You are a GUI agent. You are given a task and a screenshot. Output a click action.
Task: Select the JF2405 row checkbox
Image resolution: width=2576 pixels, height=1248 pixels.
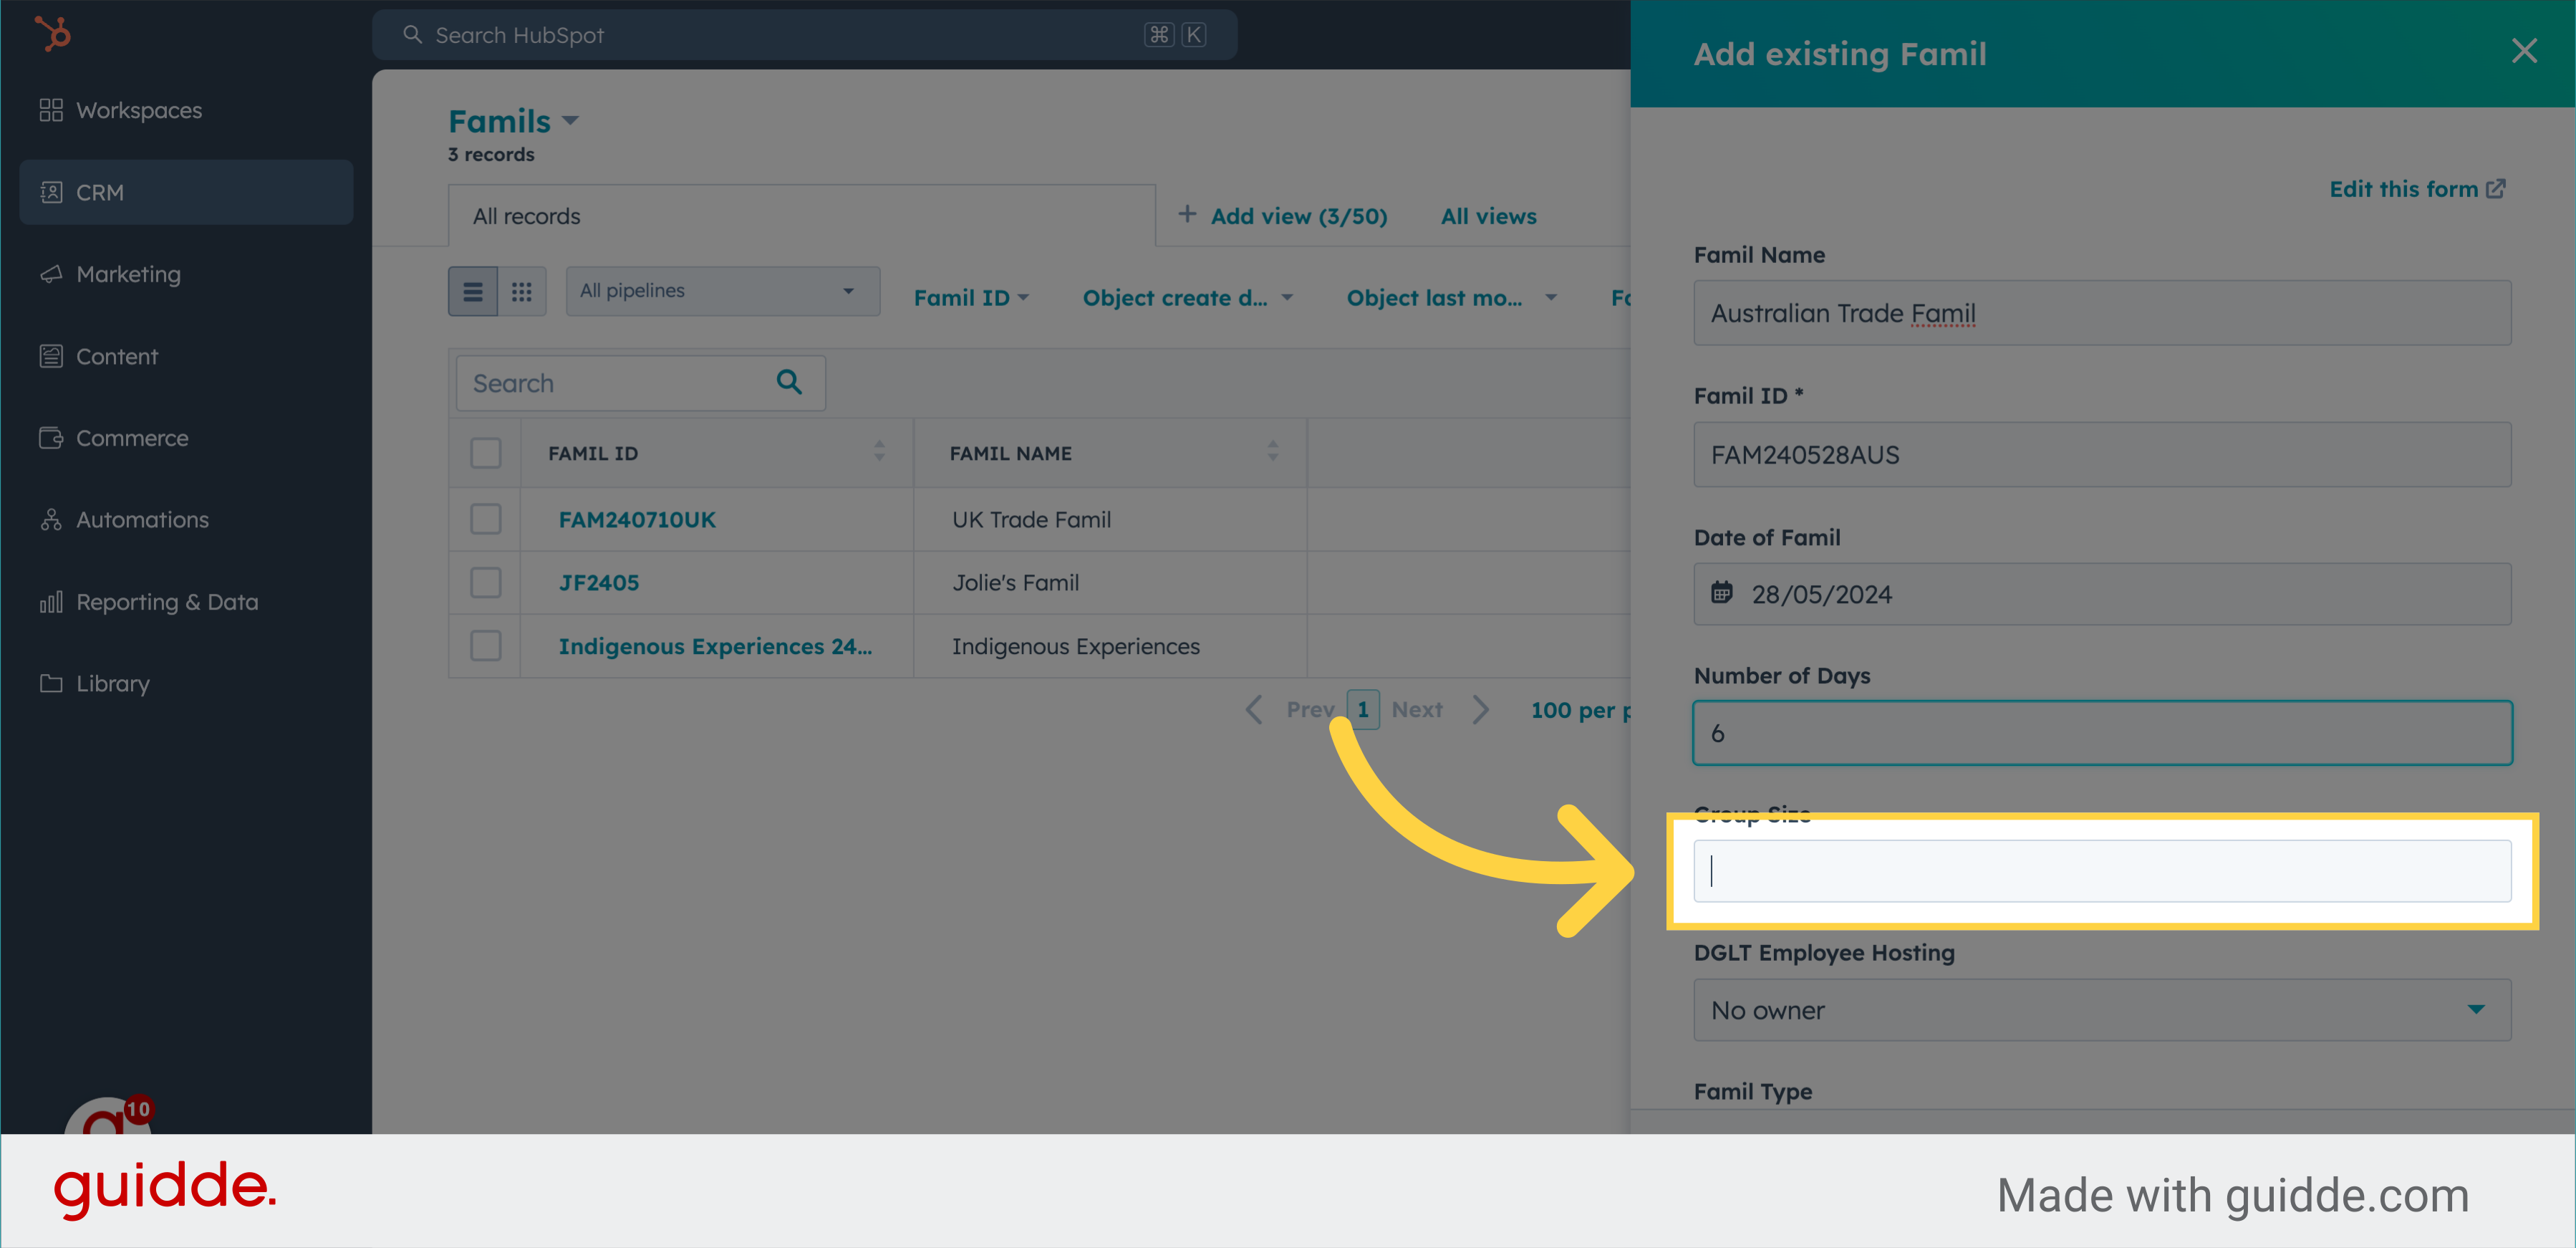pos(486,582)
